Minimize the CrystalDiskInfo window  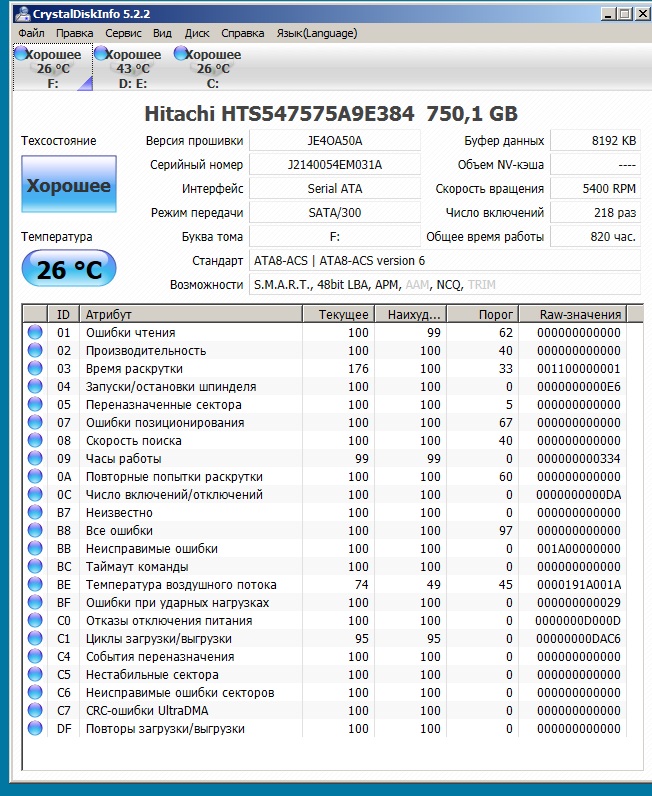pos(609,14)
